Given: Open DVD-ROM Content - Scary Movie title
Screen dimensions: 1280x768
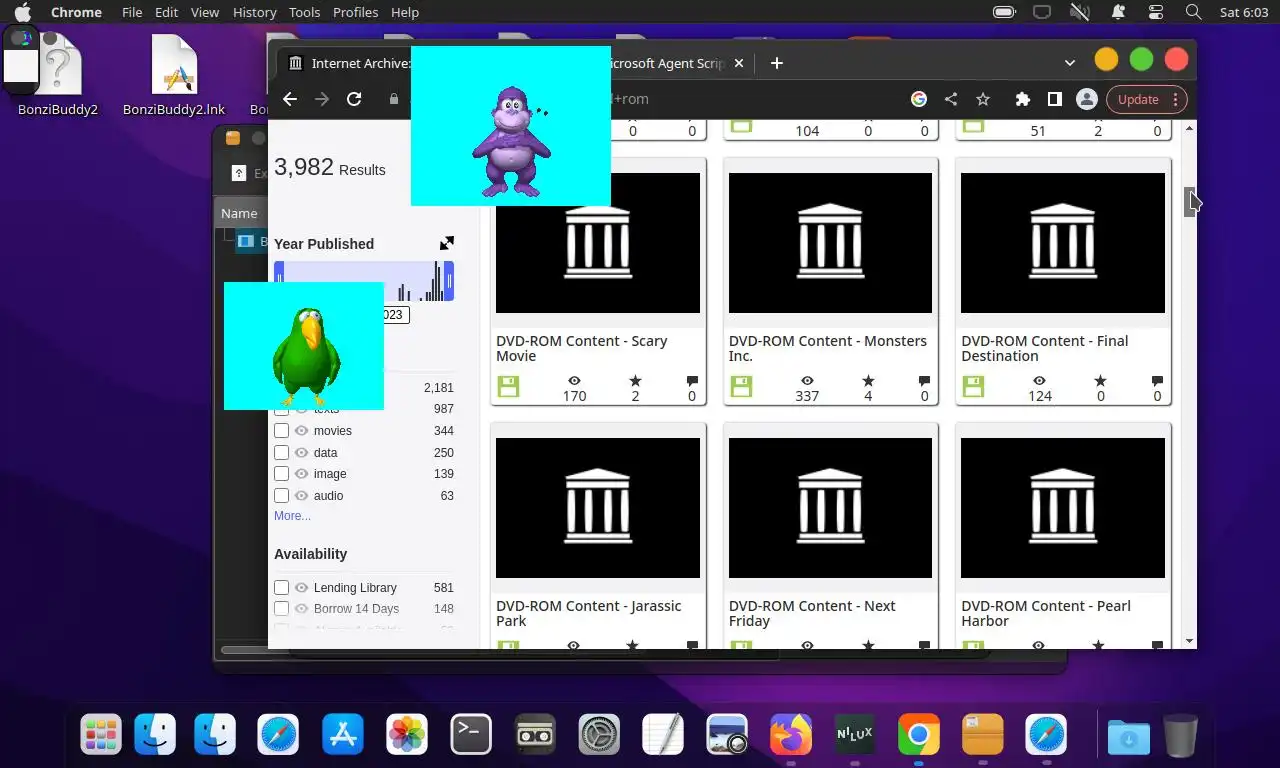Looking at the screenshot, I should pos(582,348).
